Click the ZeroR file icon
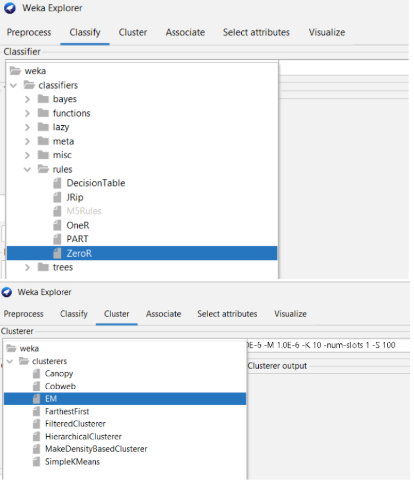Viewport: 414px width, 485px height. click(x=57, y=253)
